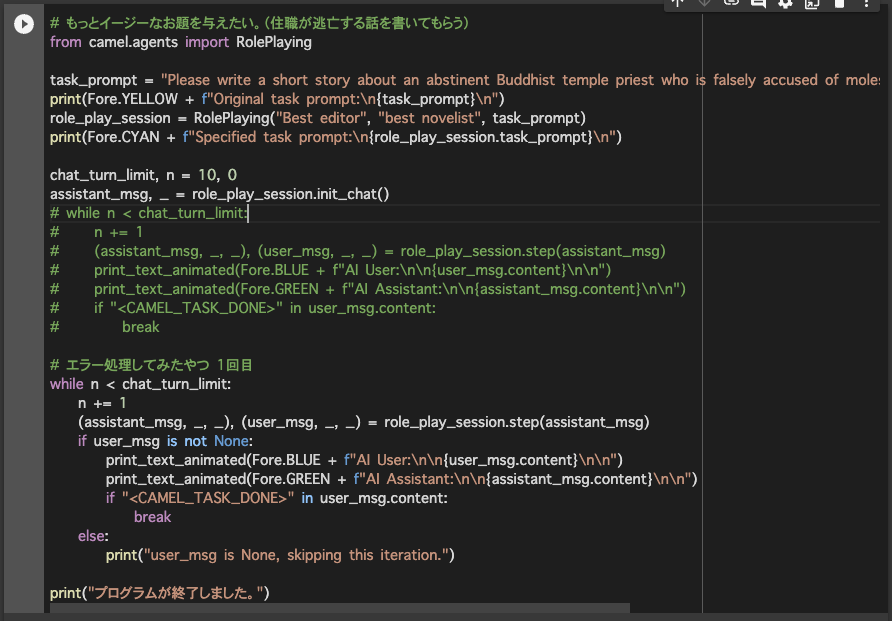
Task: Click 'break' inside the uncommented if block
Action: [x=152, y=517]
